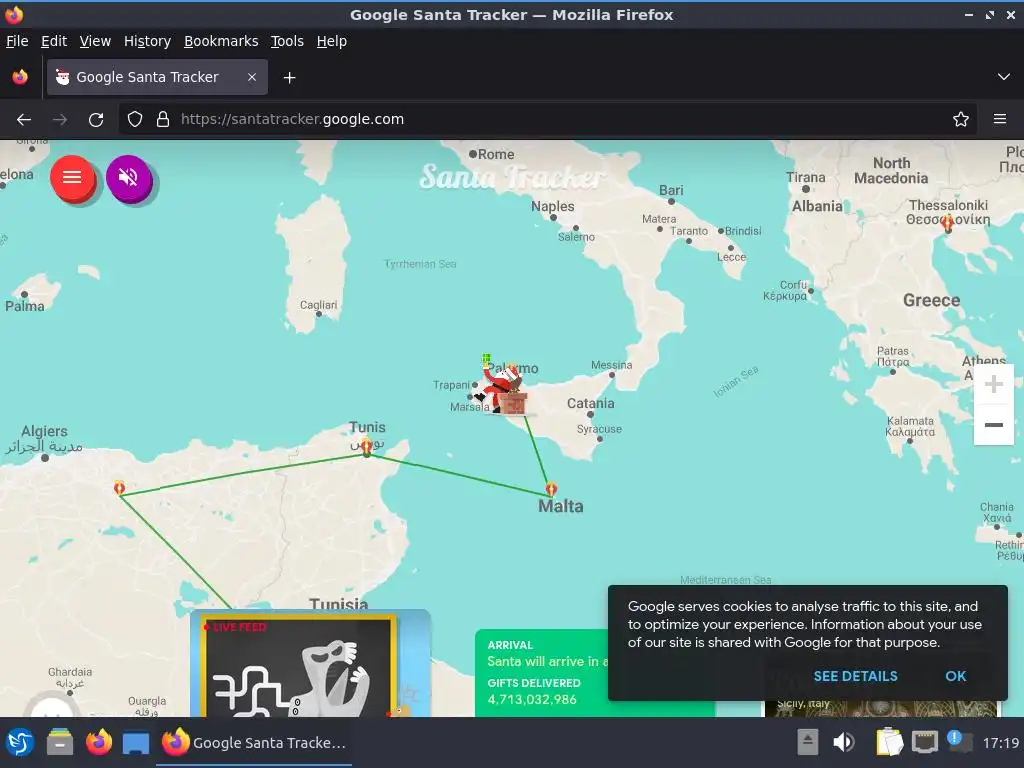1024x768 pixels.
Task: Click the network monitor tray icon
Action: coord(925,743)
